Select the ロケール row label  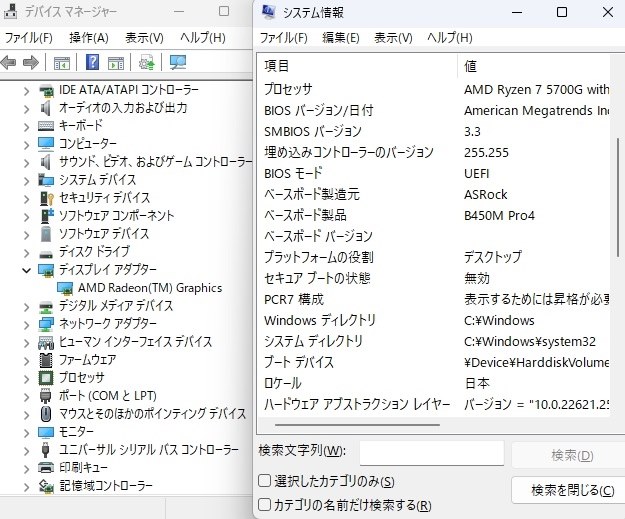point(282,383)
